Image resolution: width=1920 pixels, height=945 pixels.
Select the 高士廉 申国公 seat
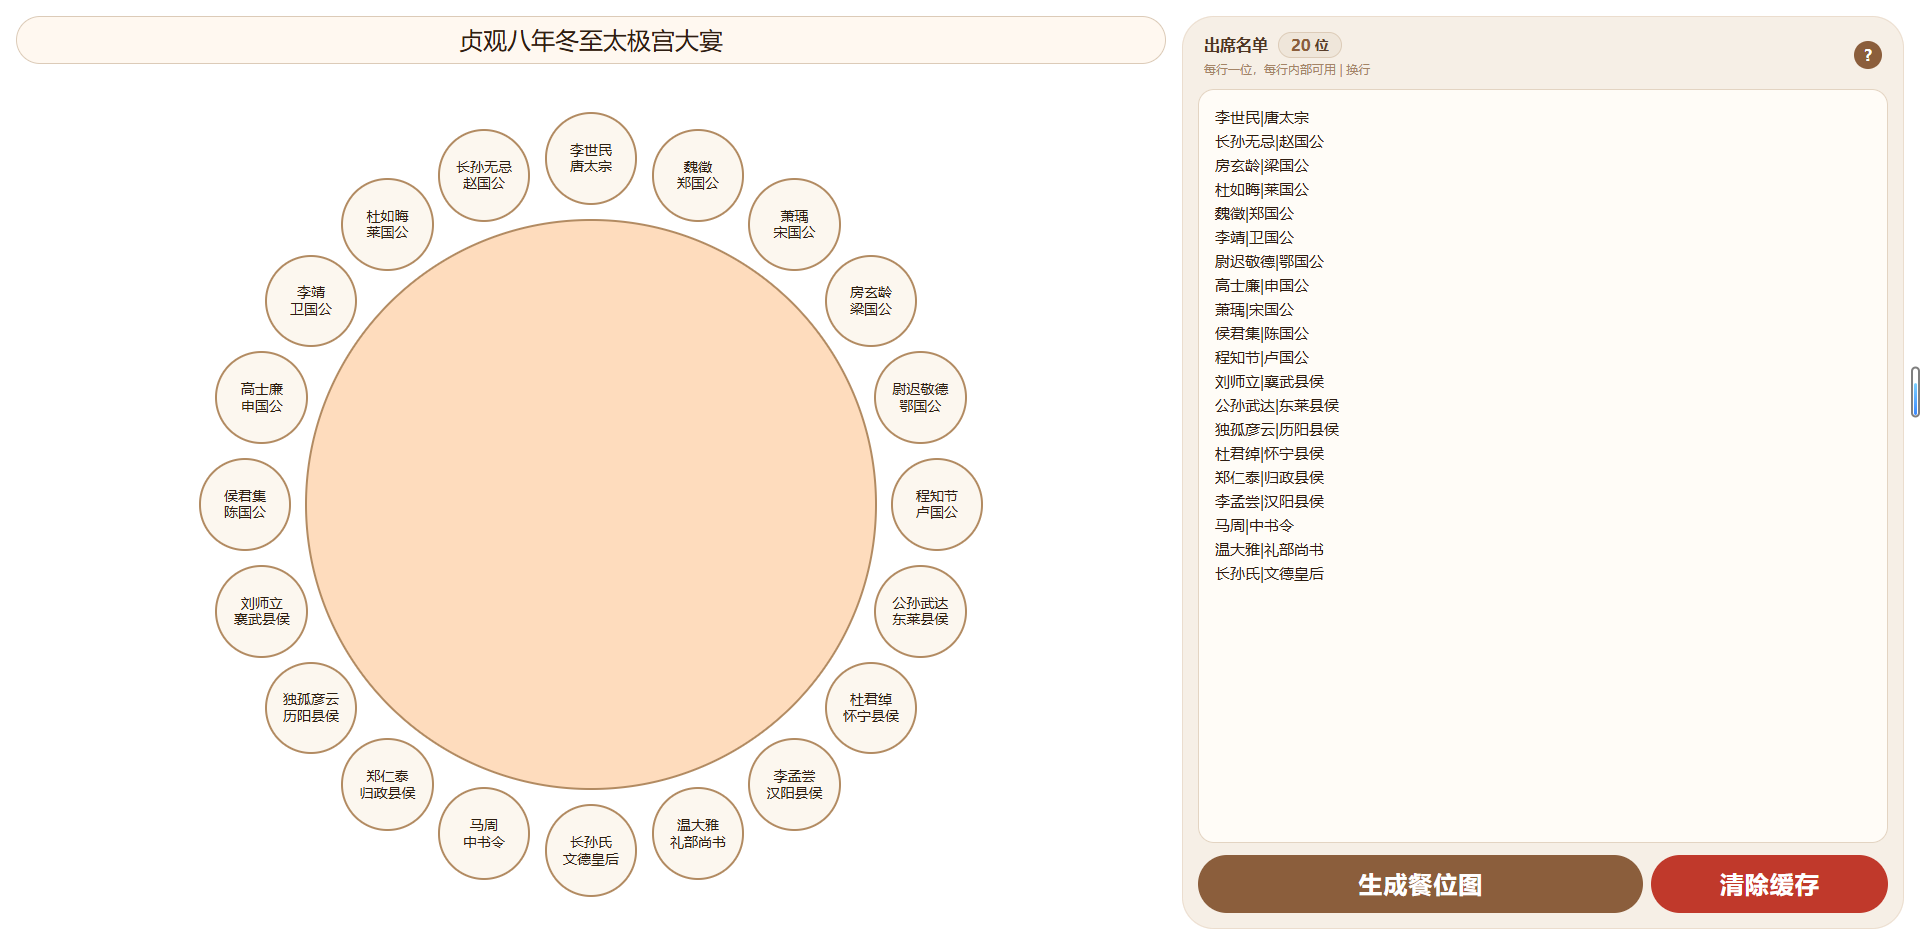click(261, 397)
